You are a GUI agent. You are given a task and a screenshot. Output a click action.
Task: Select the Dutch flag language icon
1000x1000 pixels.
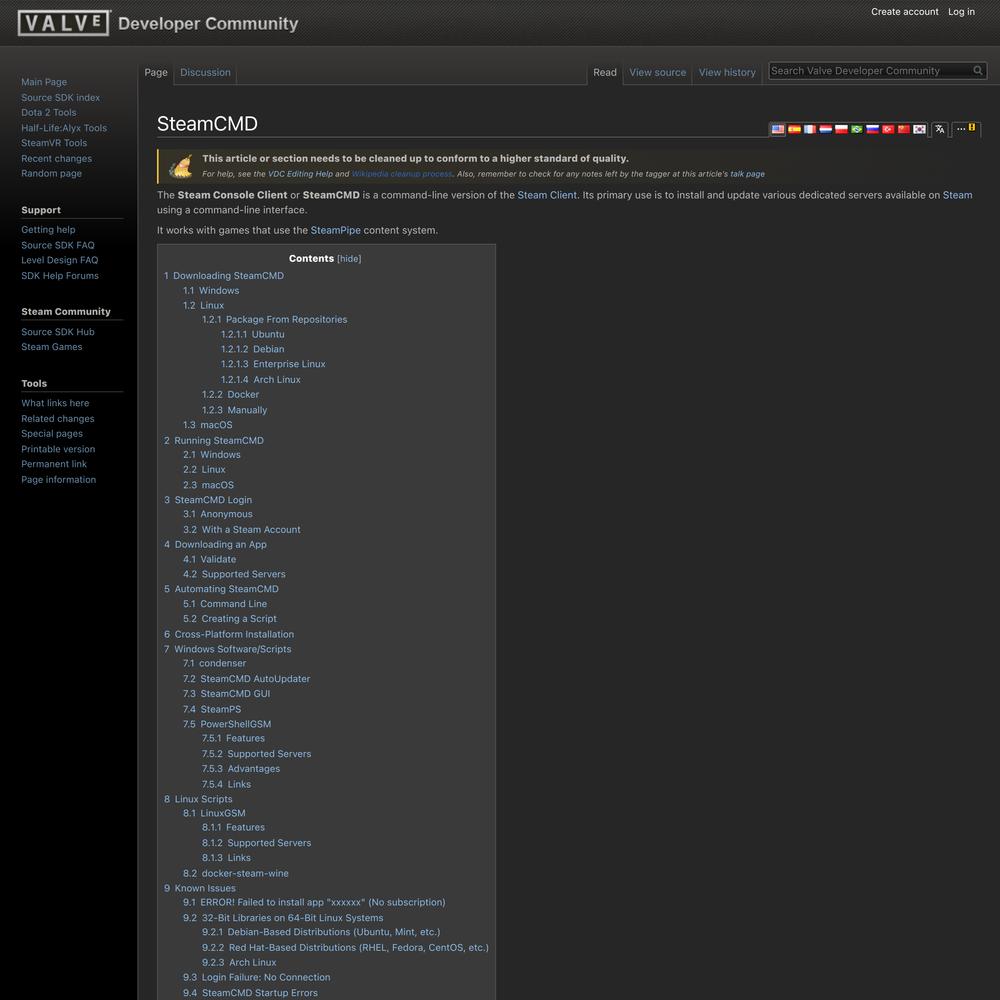pyautogui.click(x=825, y=129)
